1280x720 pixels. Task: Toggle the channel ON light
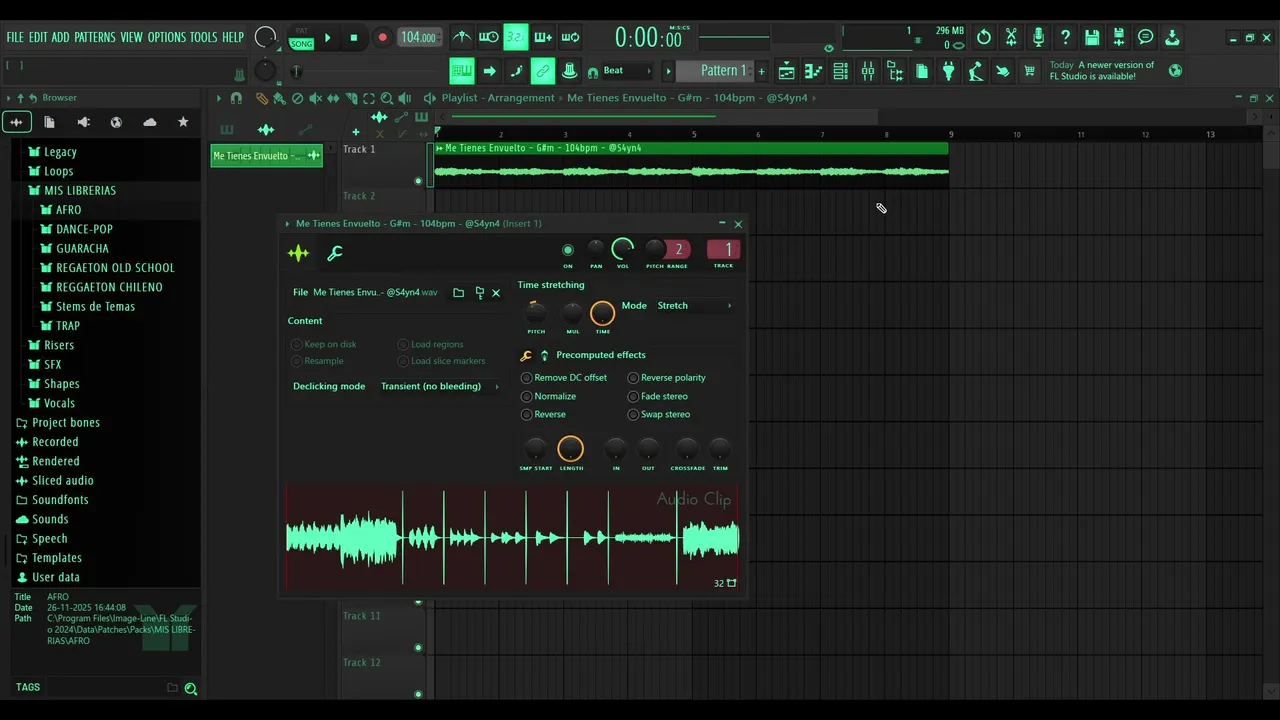point(568,250)
